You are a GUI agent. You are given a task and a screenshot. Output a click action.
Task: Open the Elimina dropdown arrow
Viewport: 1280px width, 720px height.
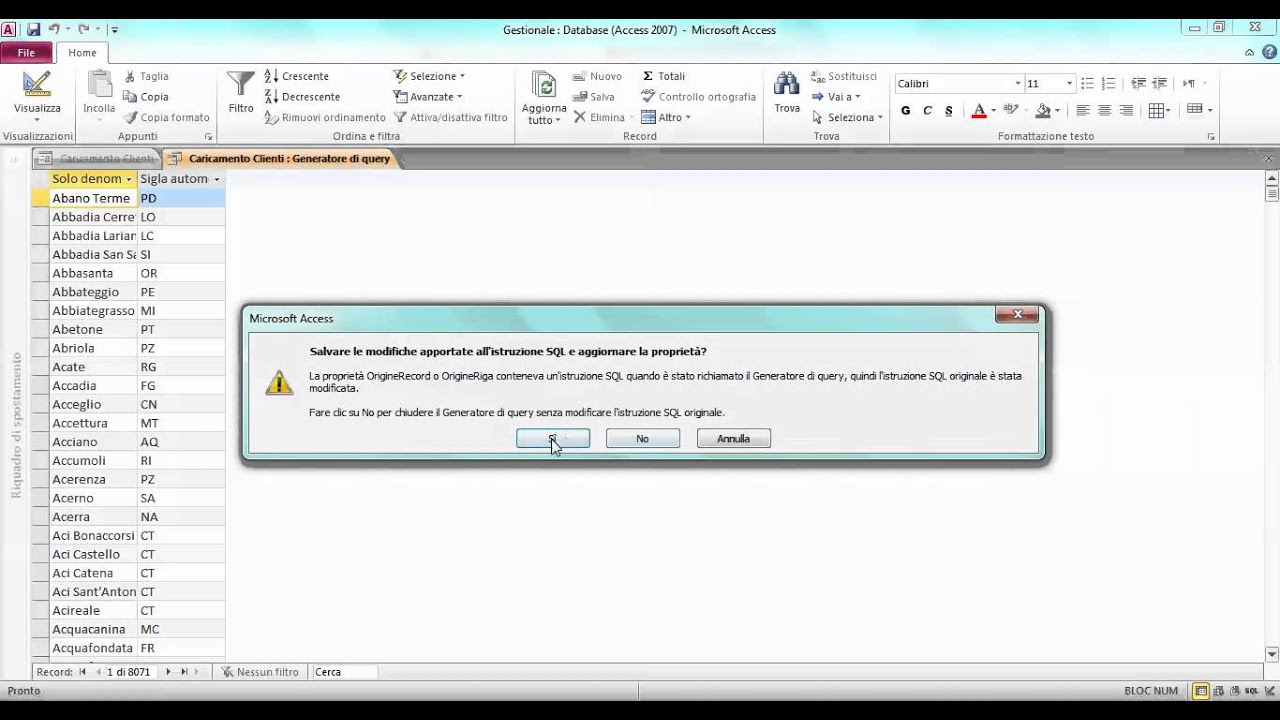pyautogui.click(x=634, y=118)
